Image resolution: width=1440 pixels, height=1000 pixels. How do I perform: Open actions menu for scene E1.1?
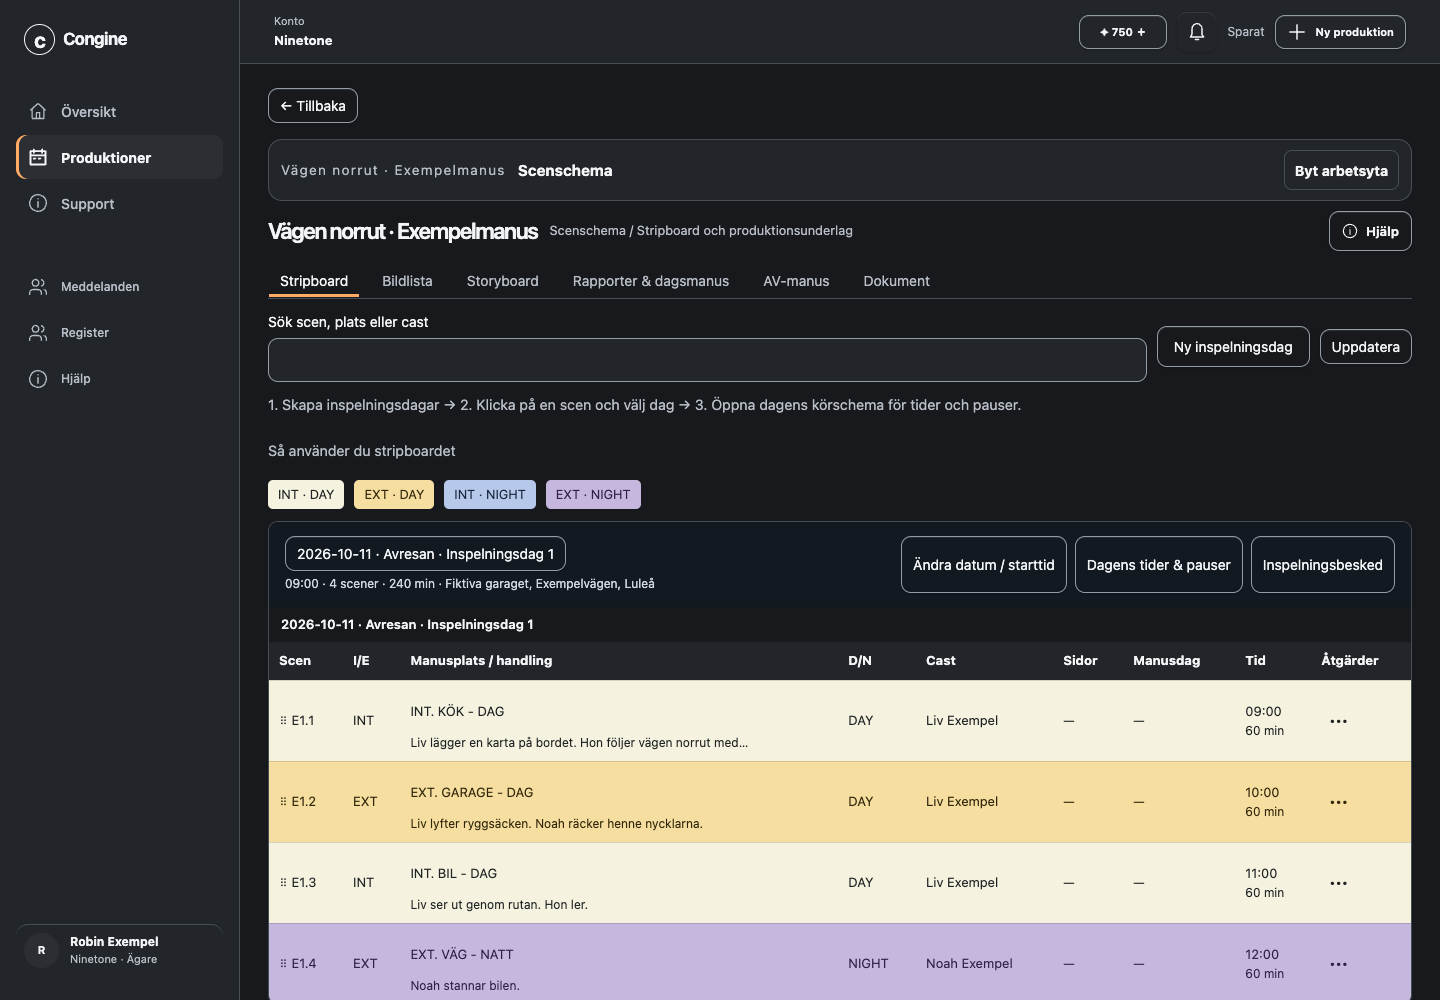coord(1339,721)
